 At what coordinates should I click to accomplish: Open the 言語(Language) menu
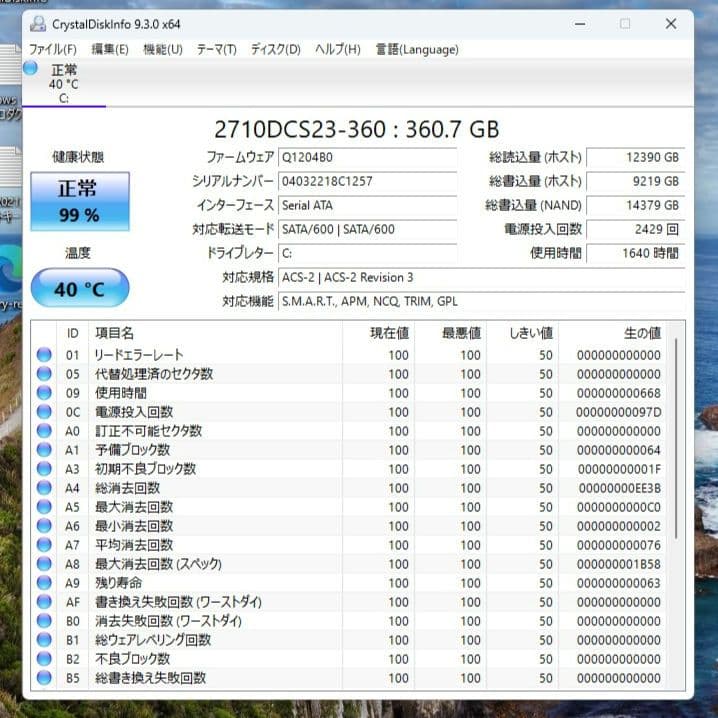pos(417,49)
